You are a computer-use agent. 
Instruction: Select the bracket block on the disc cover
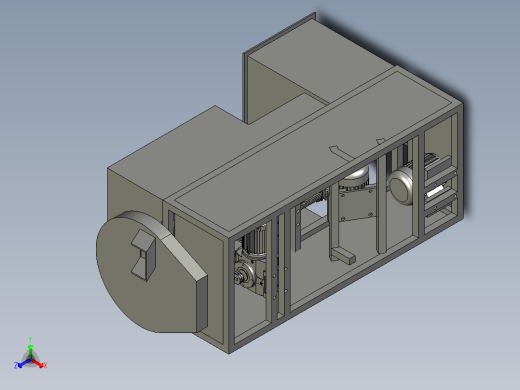point(143,255)
